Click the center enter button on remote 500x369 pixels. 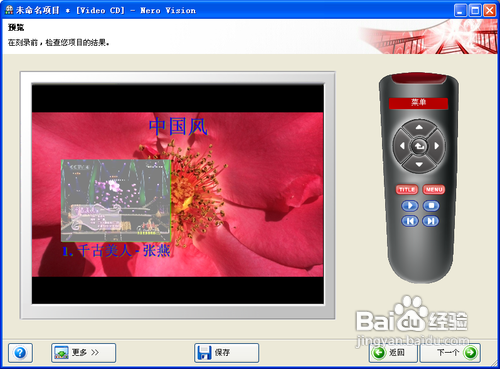419,146
